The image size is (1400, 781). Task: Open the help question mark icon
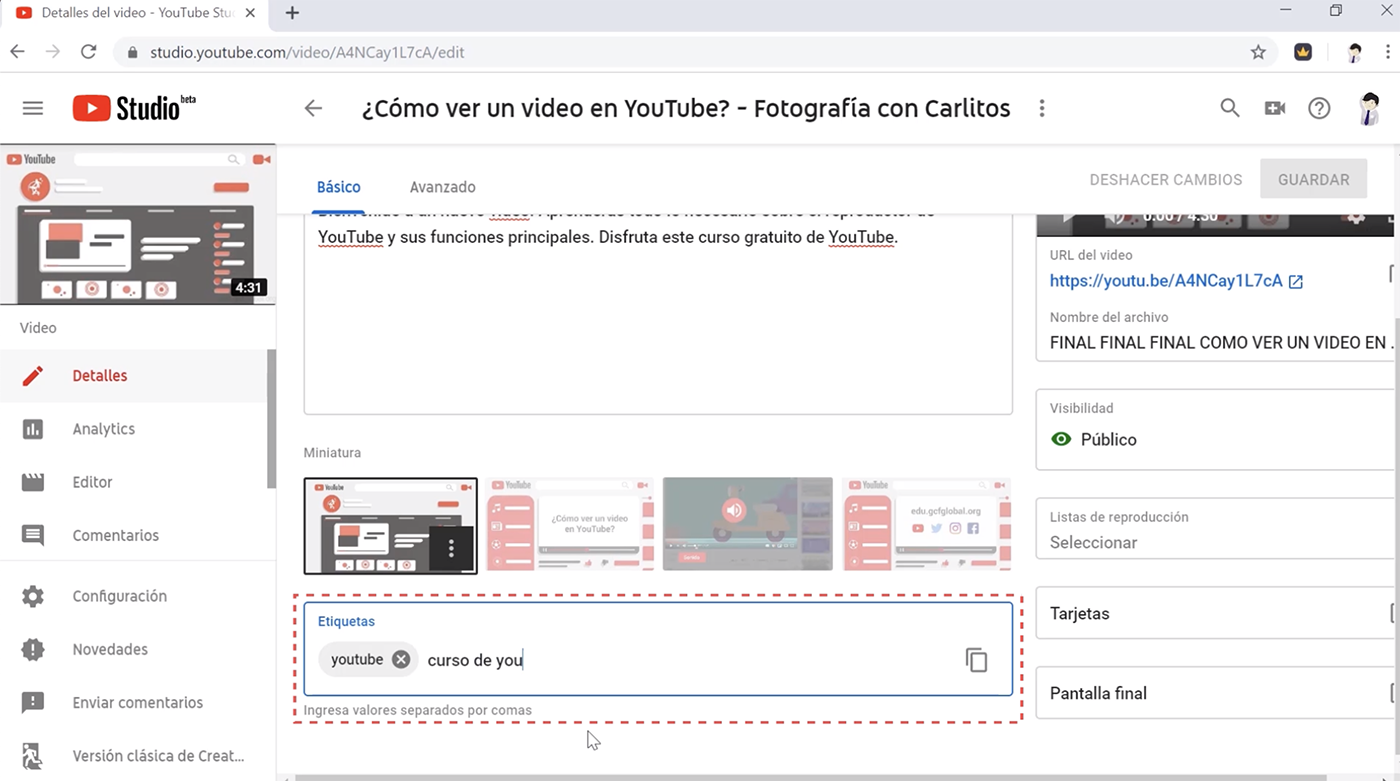(1319, 108)
